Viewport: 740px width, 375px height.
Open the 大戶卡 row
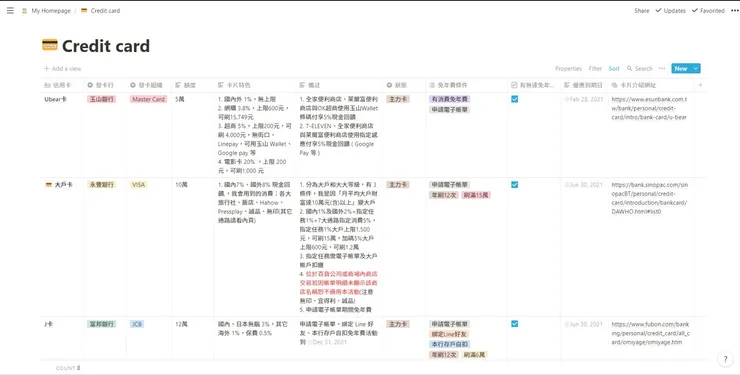pos(63,184)
